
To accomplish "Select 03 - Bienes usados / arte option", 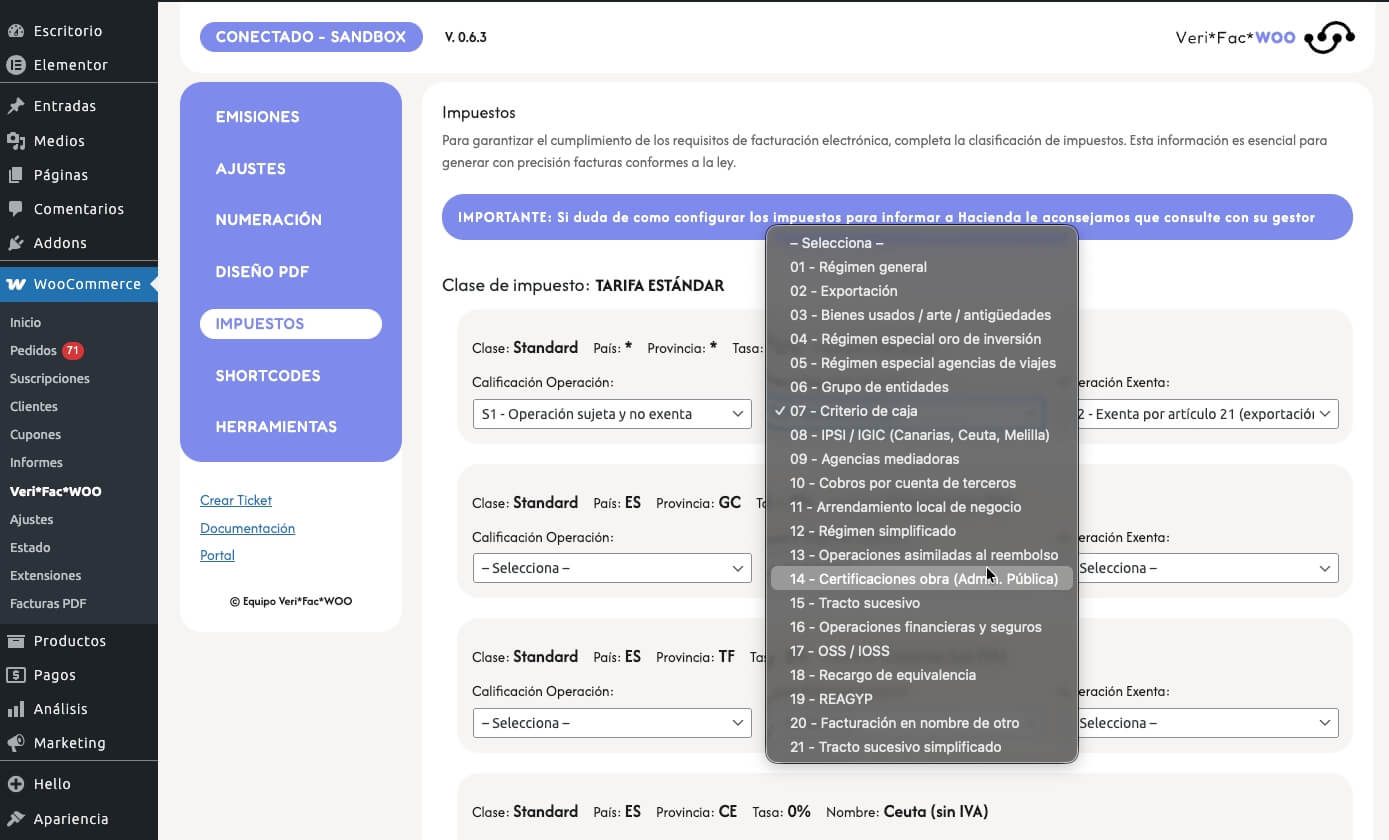I will pos(922,315).
